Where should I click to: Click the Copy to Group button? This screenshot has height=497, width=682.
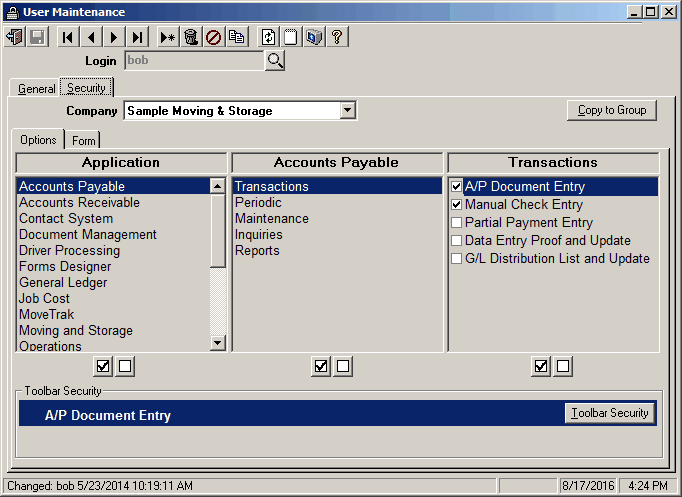point(612,110)
